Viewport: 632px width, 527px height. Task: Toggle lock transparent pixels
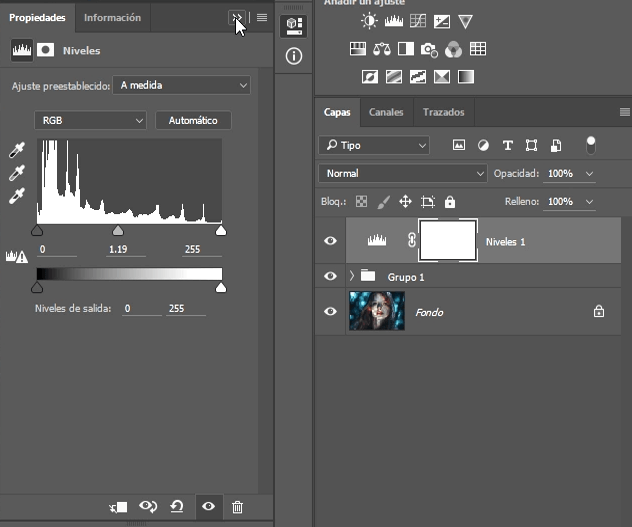point(361,201)
